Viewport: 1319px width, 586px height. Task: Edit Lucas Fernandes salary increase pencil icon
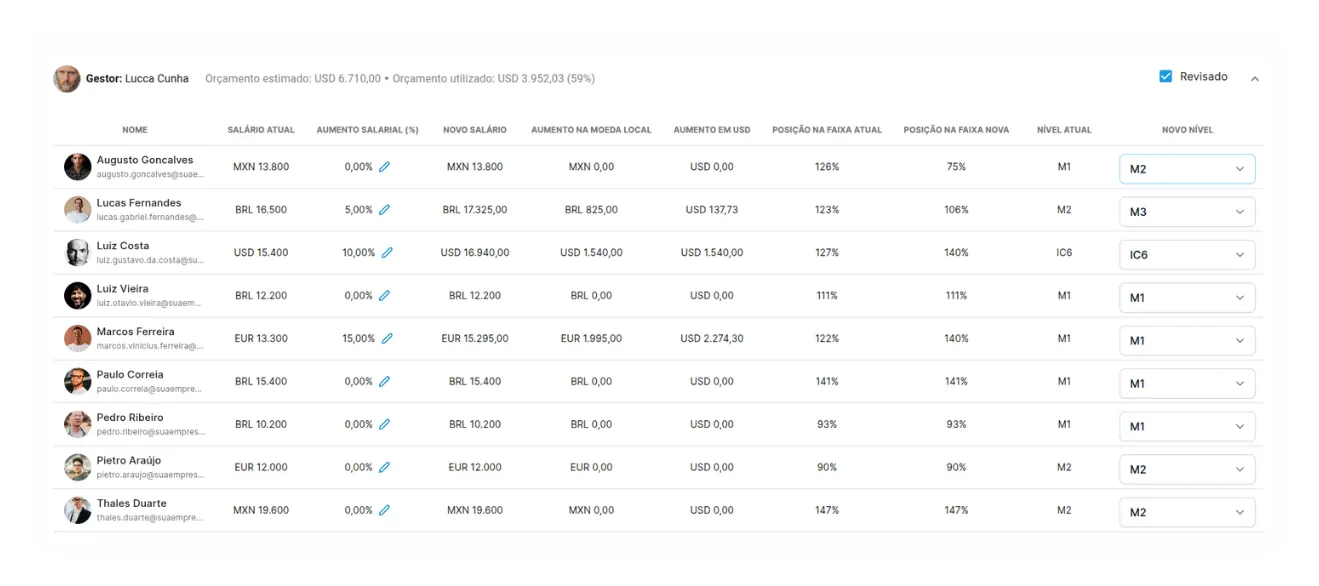pos(384,210)
